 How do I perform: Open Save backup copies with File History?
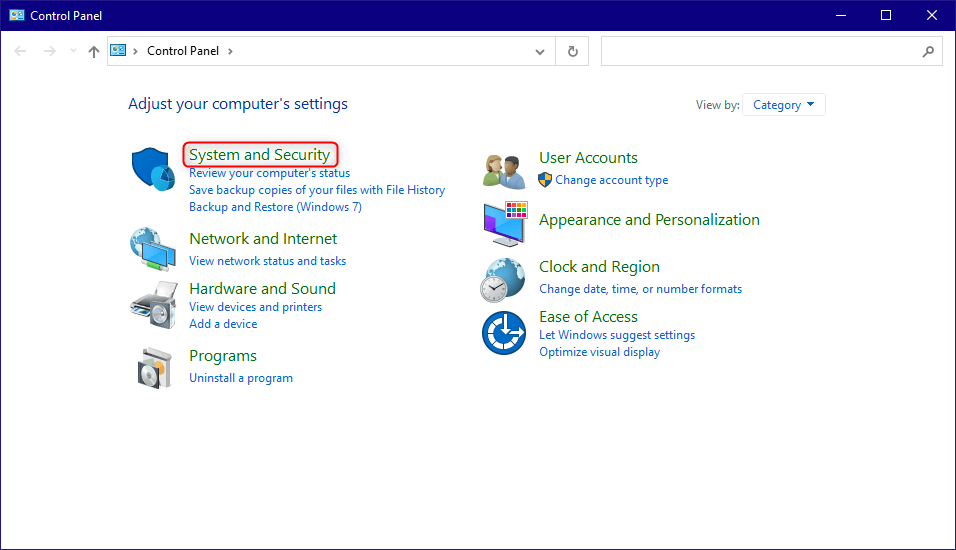click(x=317, y=190)
